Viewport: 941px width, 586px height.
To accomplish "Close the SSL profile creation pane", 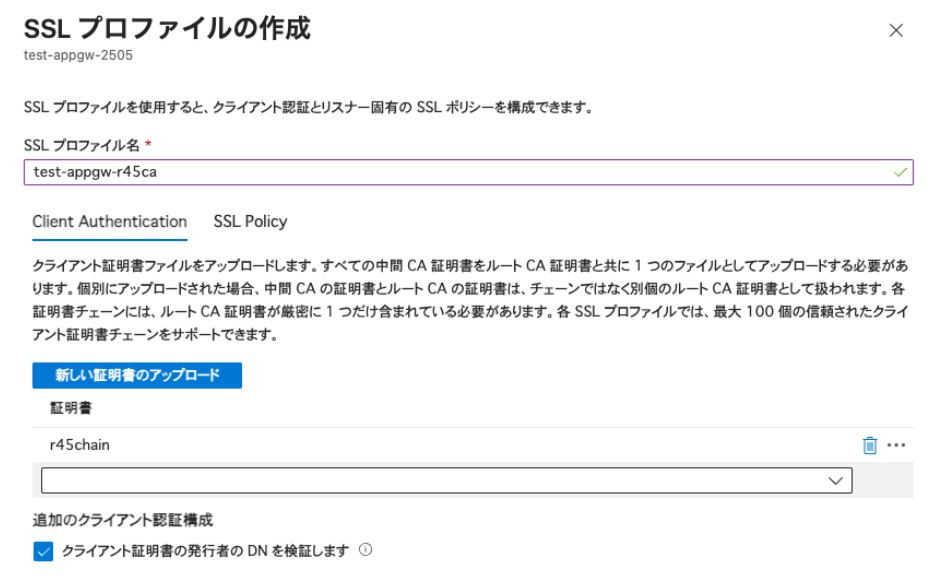I will 896,30.
